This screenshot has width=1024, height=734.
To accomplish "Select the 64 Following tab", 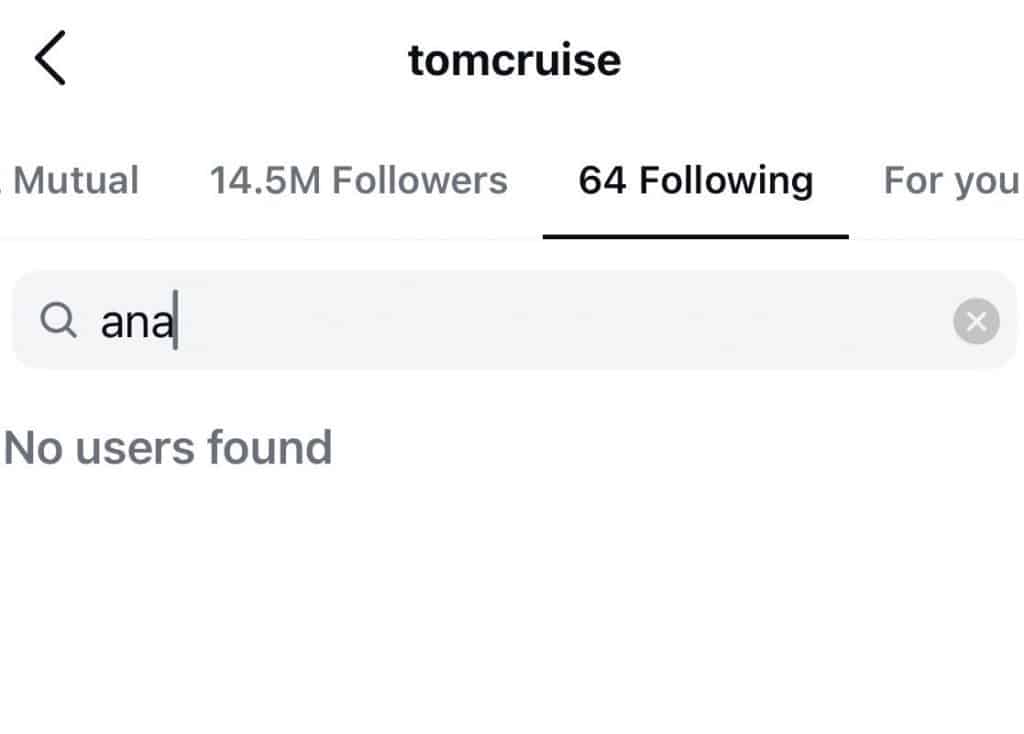I will pos(695,181).
